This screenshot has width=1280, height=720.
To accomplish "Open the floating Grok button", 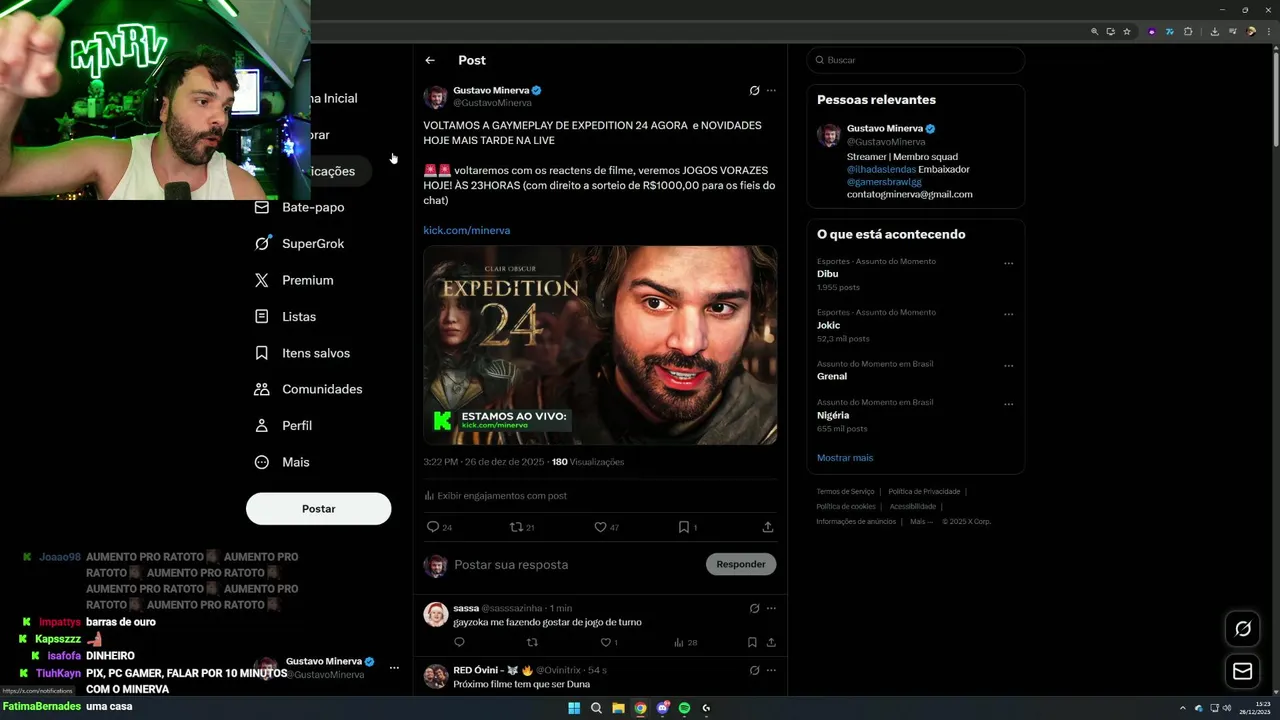I will (1243, 629).
